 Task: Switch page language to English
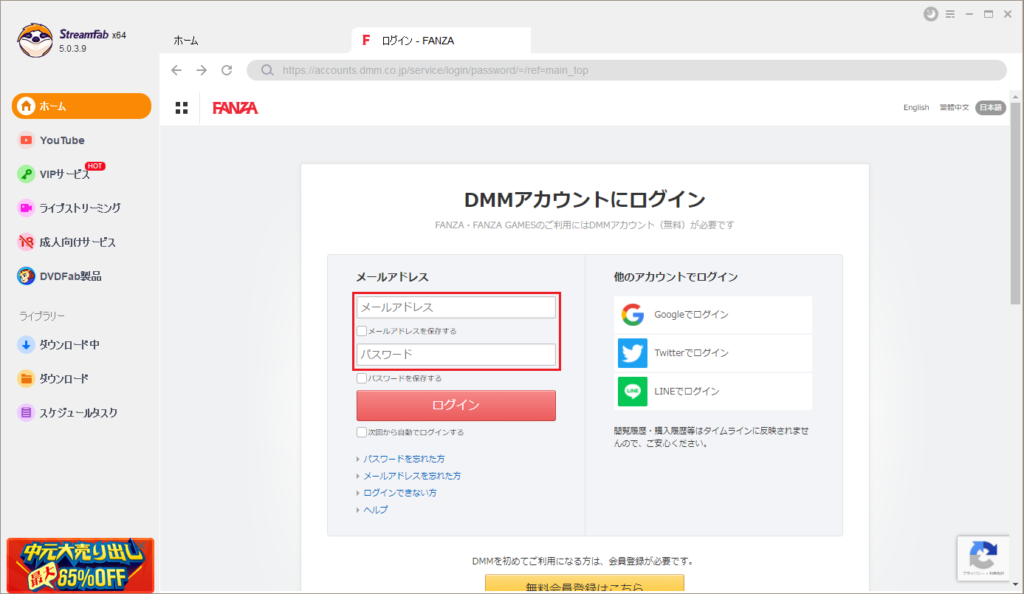tap(916, 108)
